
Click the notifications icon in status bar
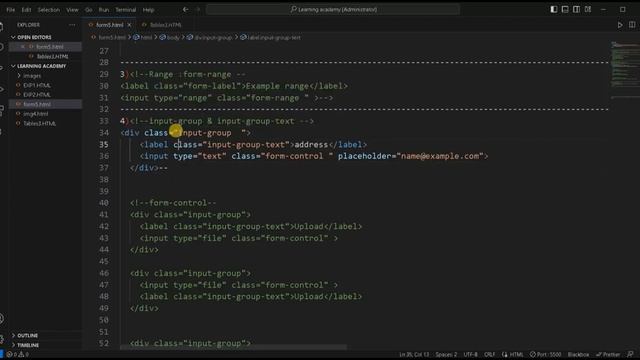tap(631, 355)
